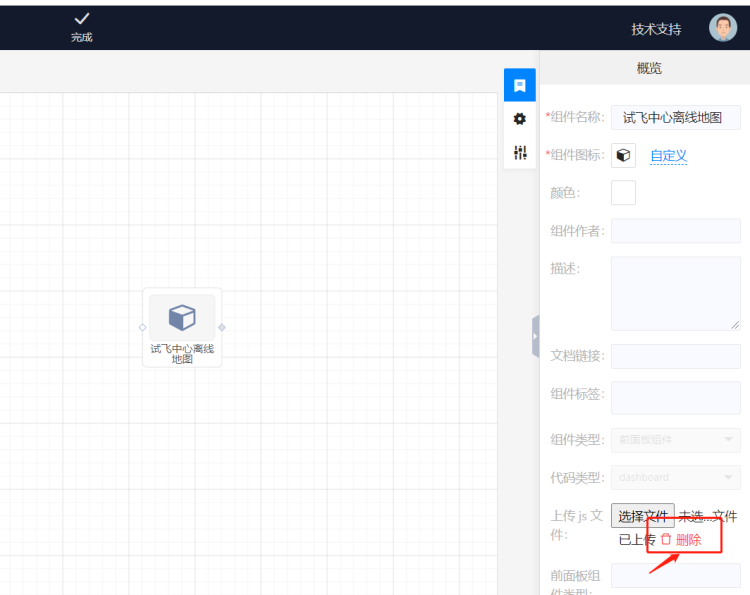
Task: Select the 试飞中心离线地图 node on canvas
Action: point(182,318)
